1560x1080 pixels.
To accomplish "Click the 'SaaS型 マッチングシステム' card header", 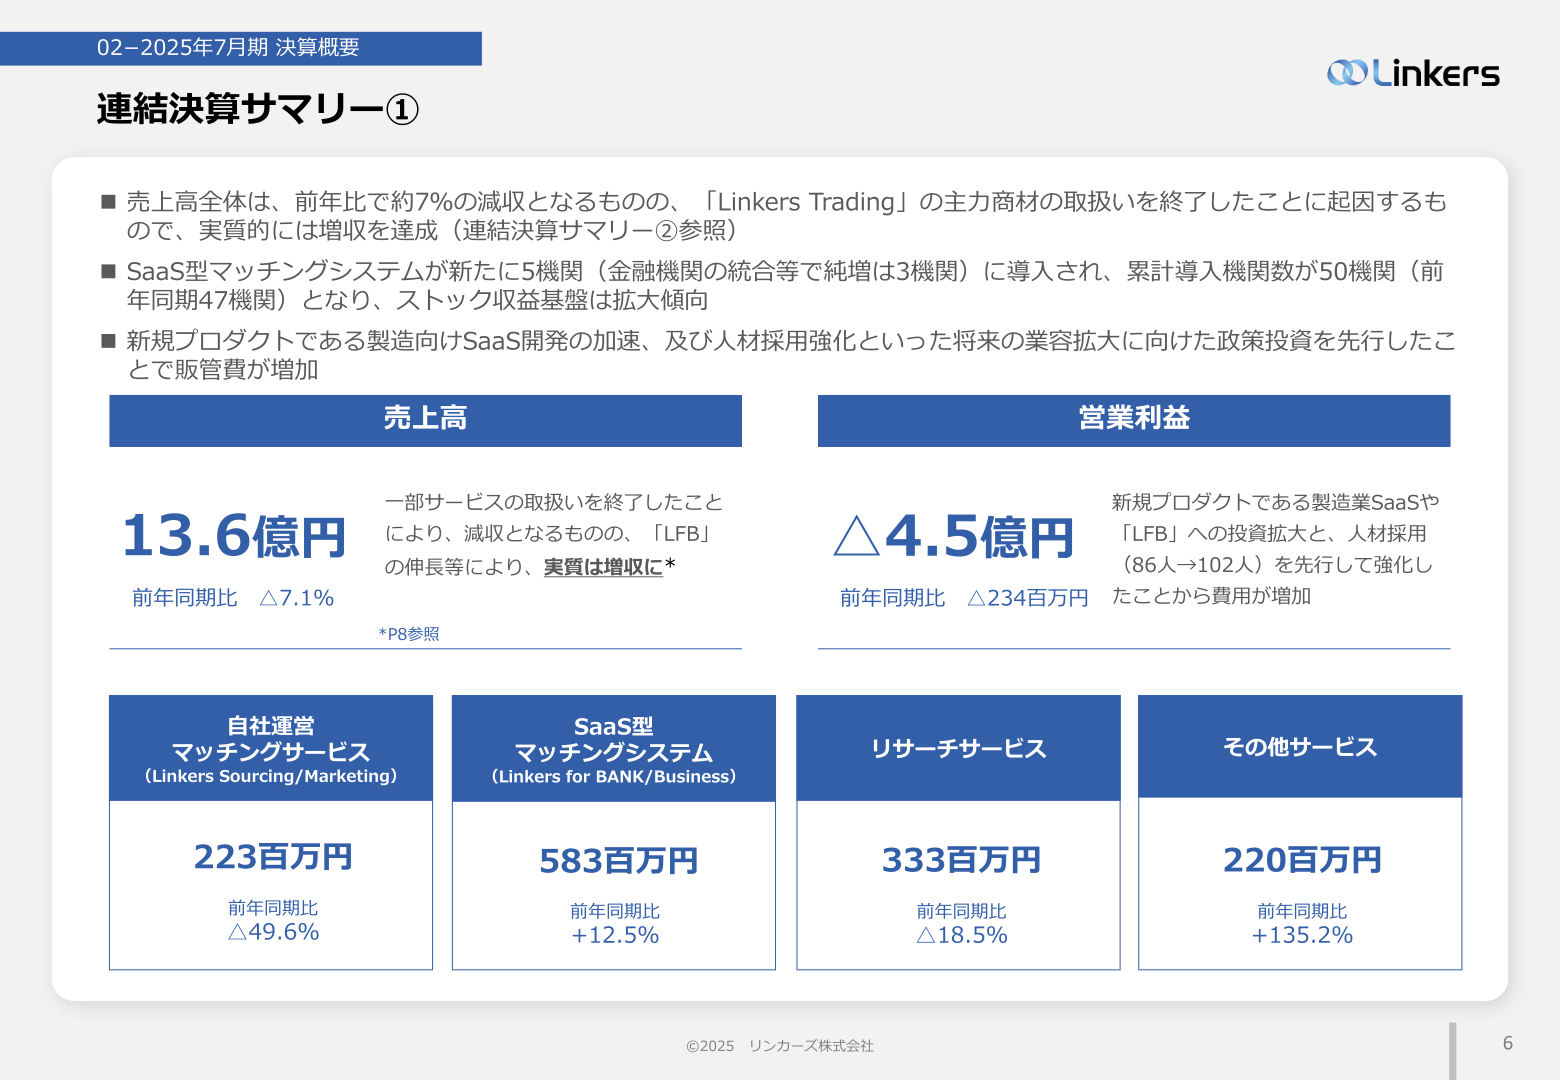I will click(x=614, y=749).
